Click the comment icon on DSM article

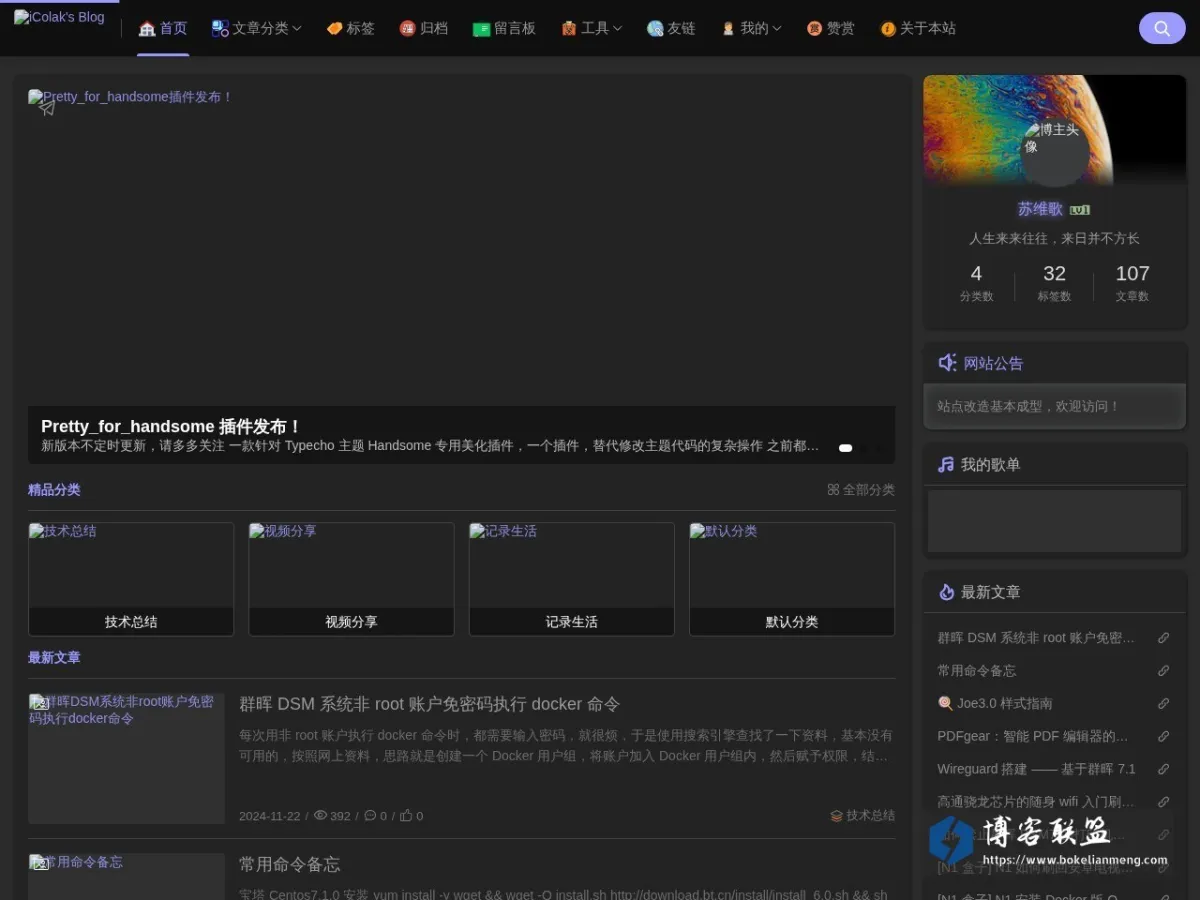click(x=370, y=815)
